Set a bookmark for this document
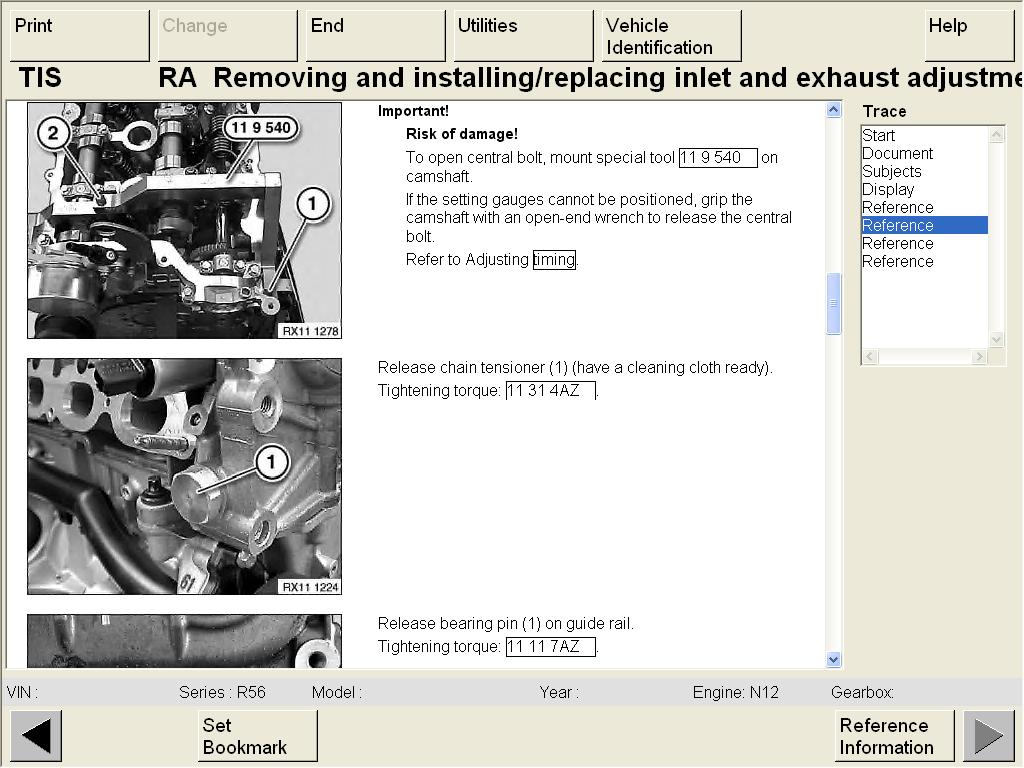This screenshot has width=1024, height=768. 257,736
